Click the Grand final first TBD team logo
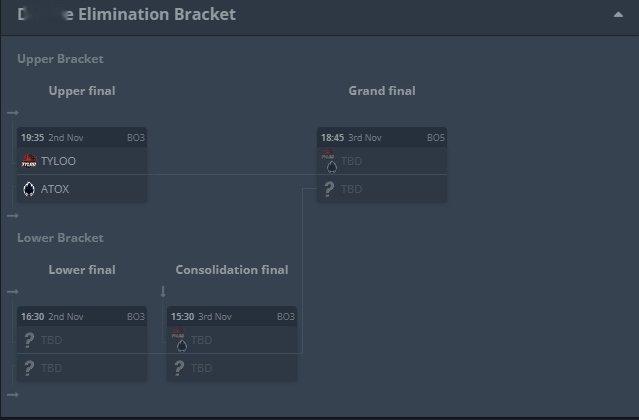Viewport: 639px width, 420px height. [x=329, y=161]
